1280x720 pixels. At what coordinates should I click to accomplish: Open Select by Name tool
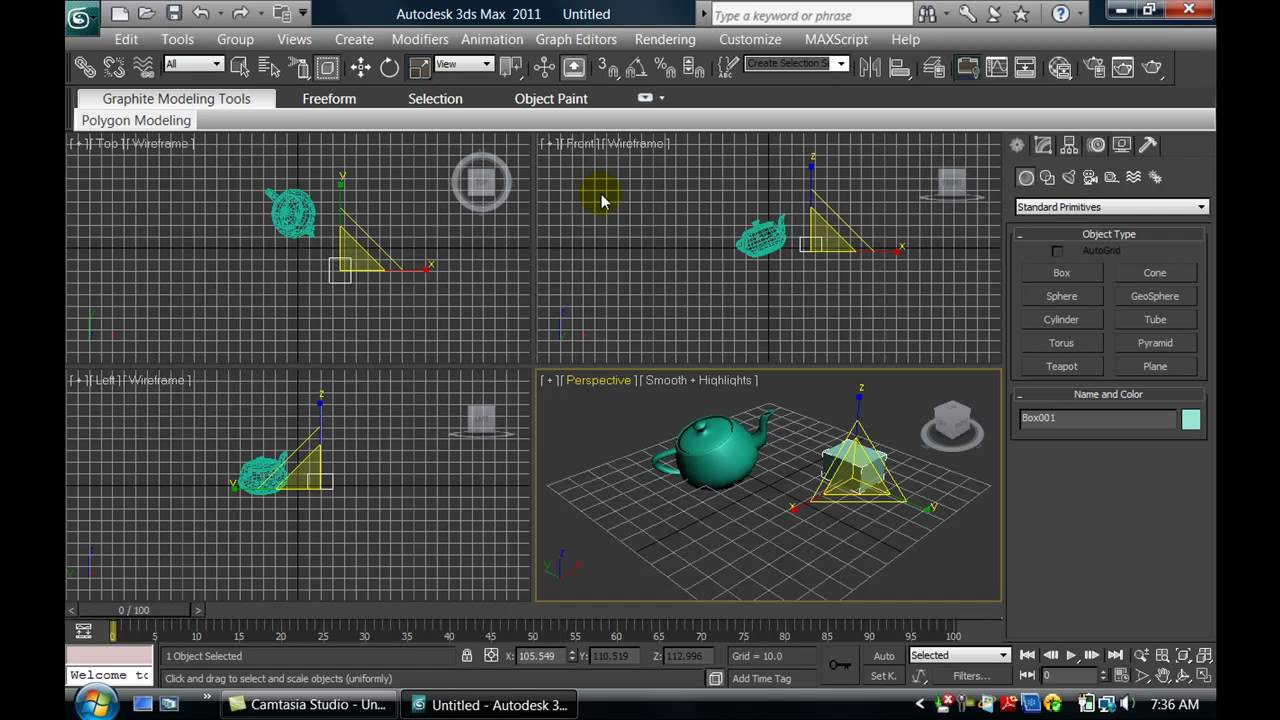point(269,67)
